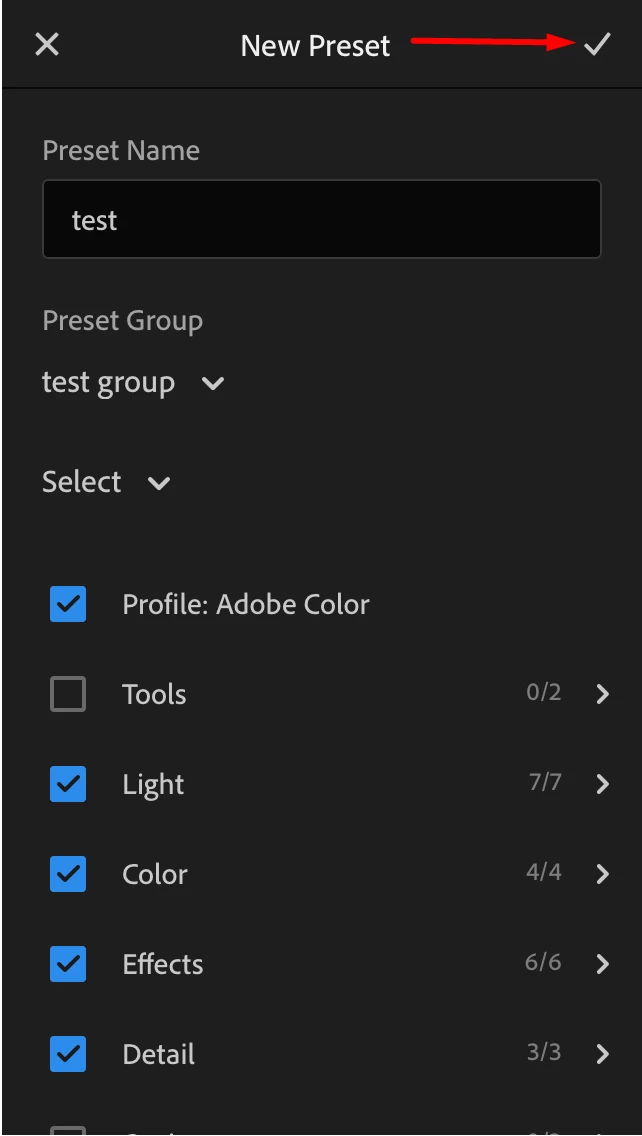The width and height of the screenshot is (642, 1136).
Task: Uncheck the Light checkbox
Action: click(68, 784)
